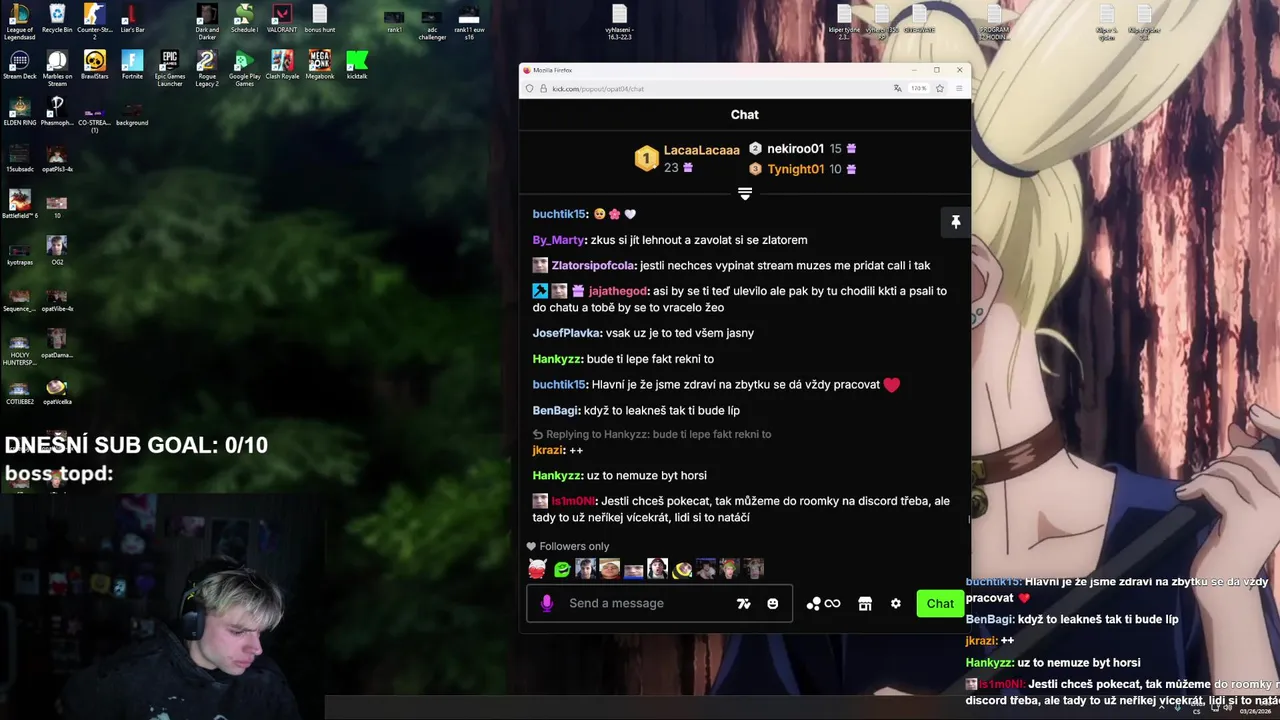This screenshot has height=720, width=1280.
Task: Open the Google Play Games shortcut
Action: 244,68
